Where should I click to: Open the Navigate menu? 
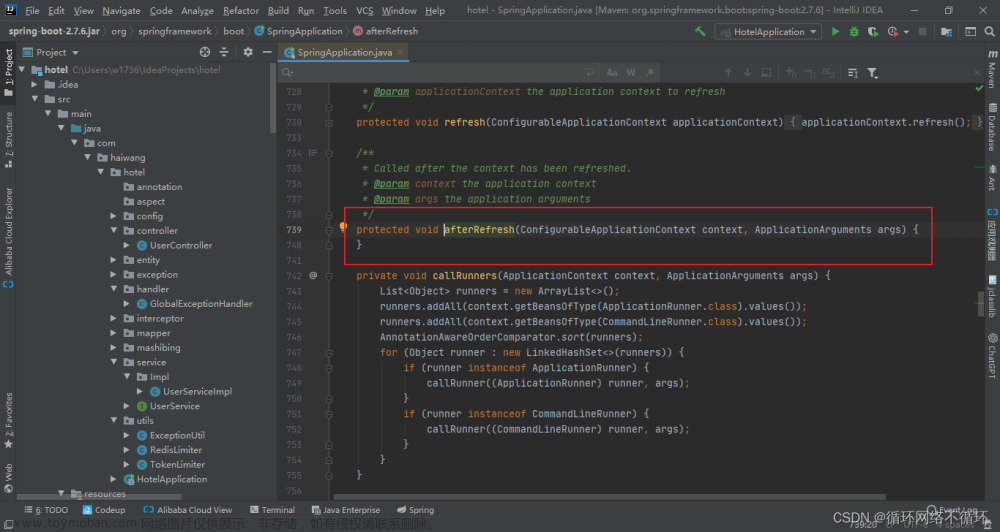(x=121, y=10)
